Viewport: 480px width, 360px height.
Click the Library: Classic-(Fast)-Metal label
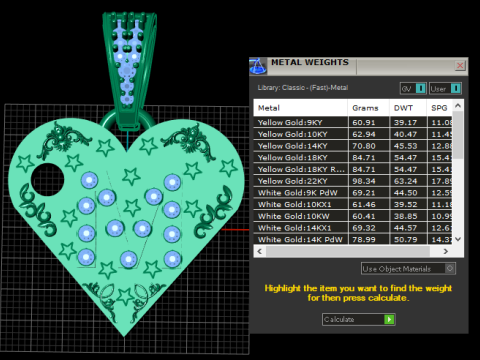pos(303,88)
